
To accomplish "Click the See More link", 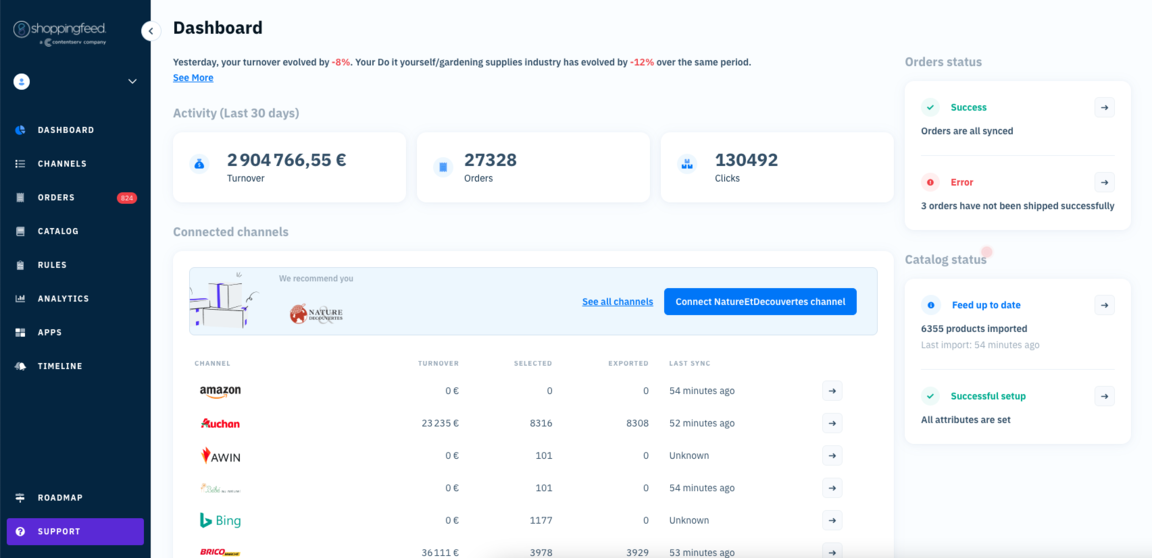I will tap(193, 78).
